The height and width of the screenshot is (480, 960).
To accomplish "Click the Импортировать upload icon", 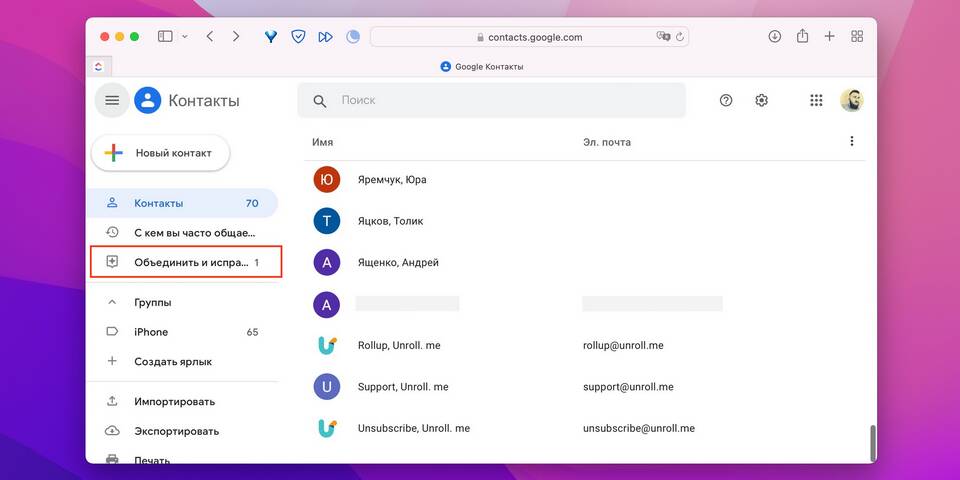I will click(x=112, y=402).
